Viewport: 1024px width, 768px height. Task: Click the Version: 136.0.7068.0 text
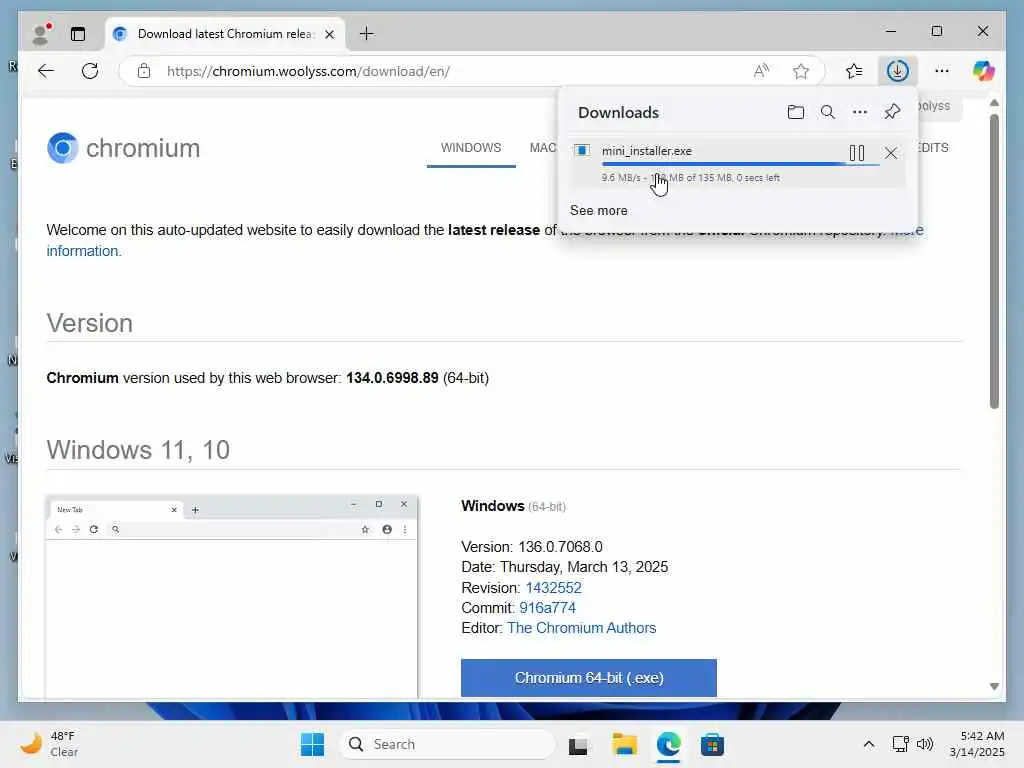532,547
